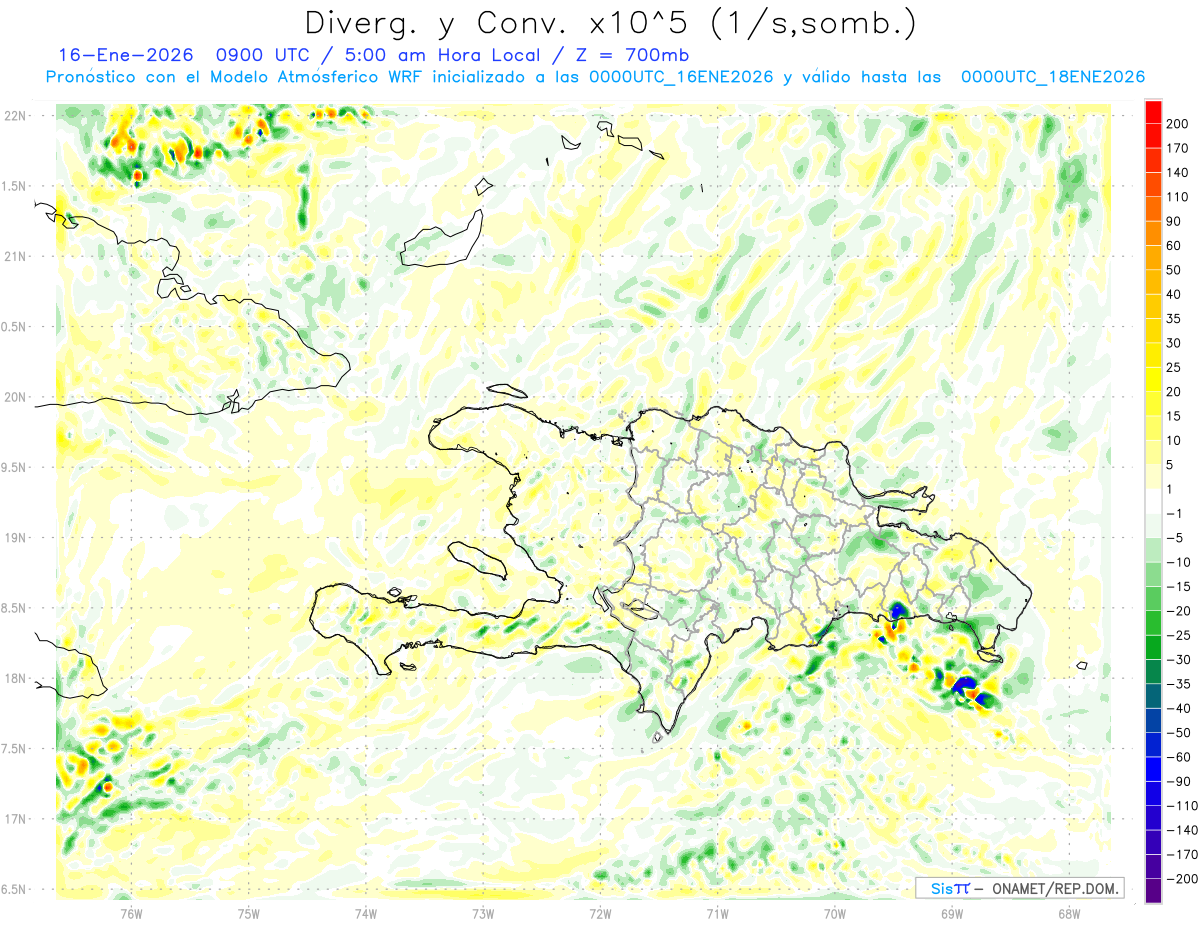Click the "72W" longitude label
Screen dimensions: 1200x927
600,913
